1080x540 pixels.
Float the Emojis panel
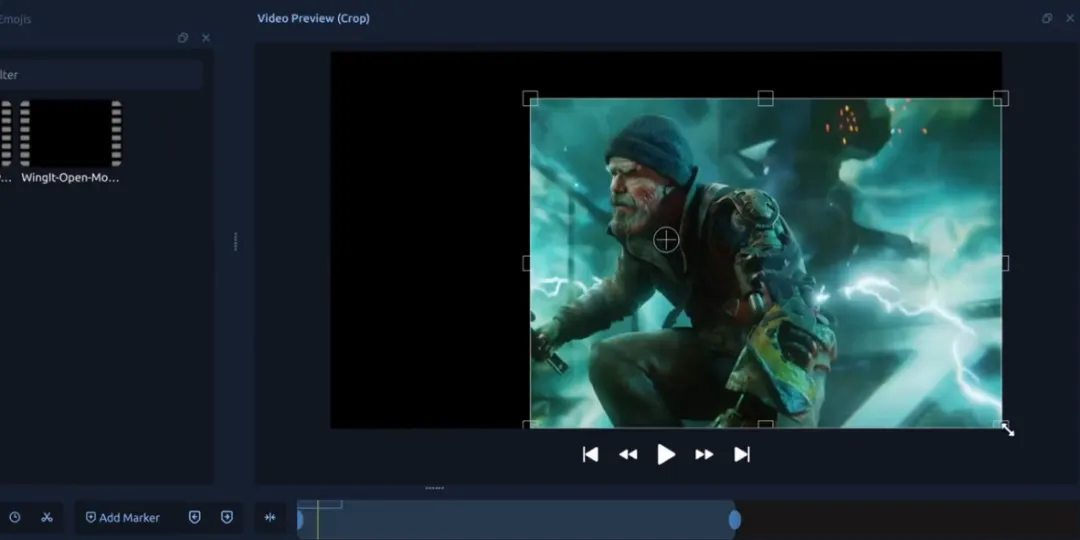(x=183, y=38)
